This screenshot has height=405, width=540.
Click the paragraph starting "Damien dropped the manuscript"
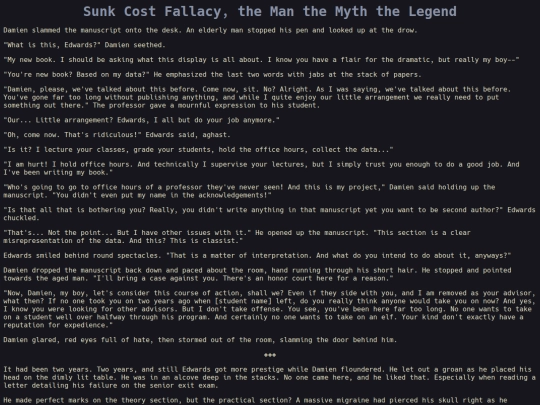[257, 274]
